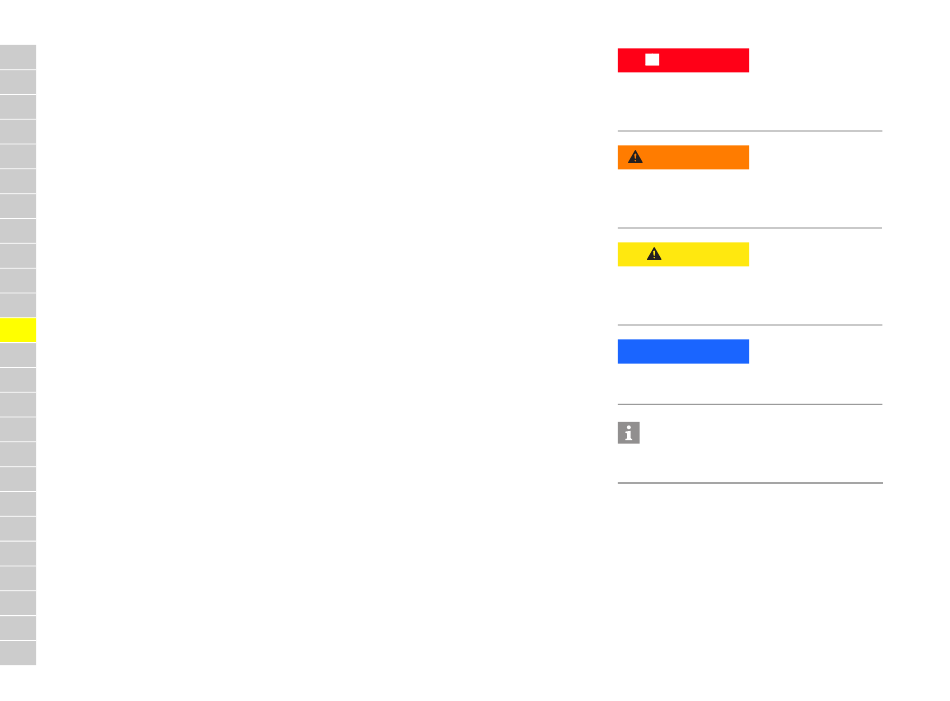Click the divider line beneath the blue banner section
The width and height of the screenshot is (950, 701).
click(750, 404)
